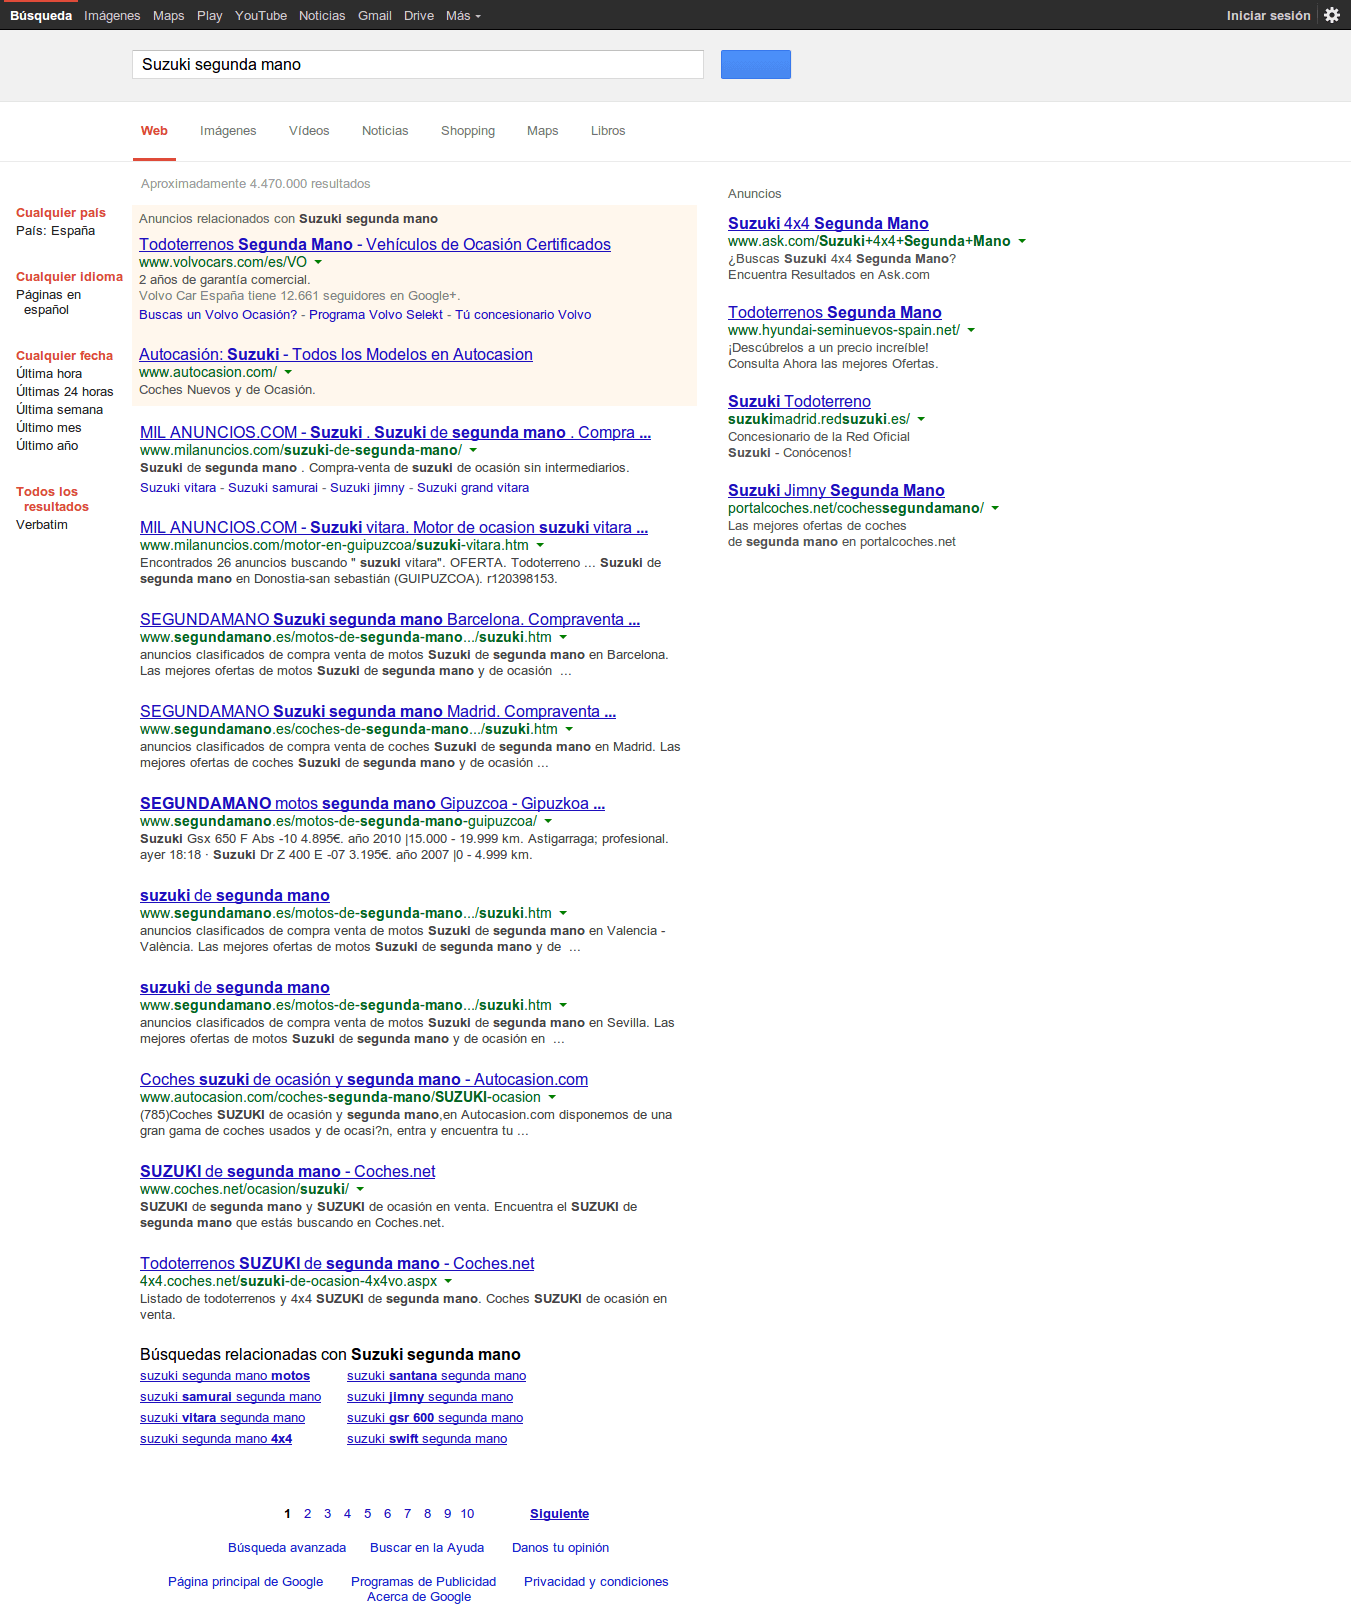1351x1623 pixels.
Task: Click related search suzuki santana segunda mano
Action: (436, 1376)
